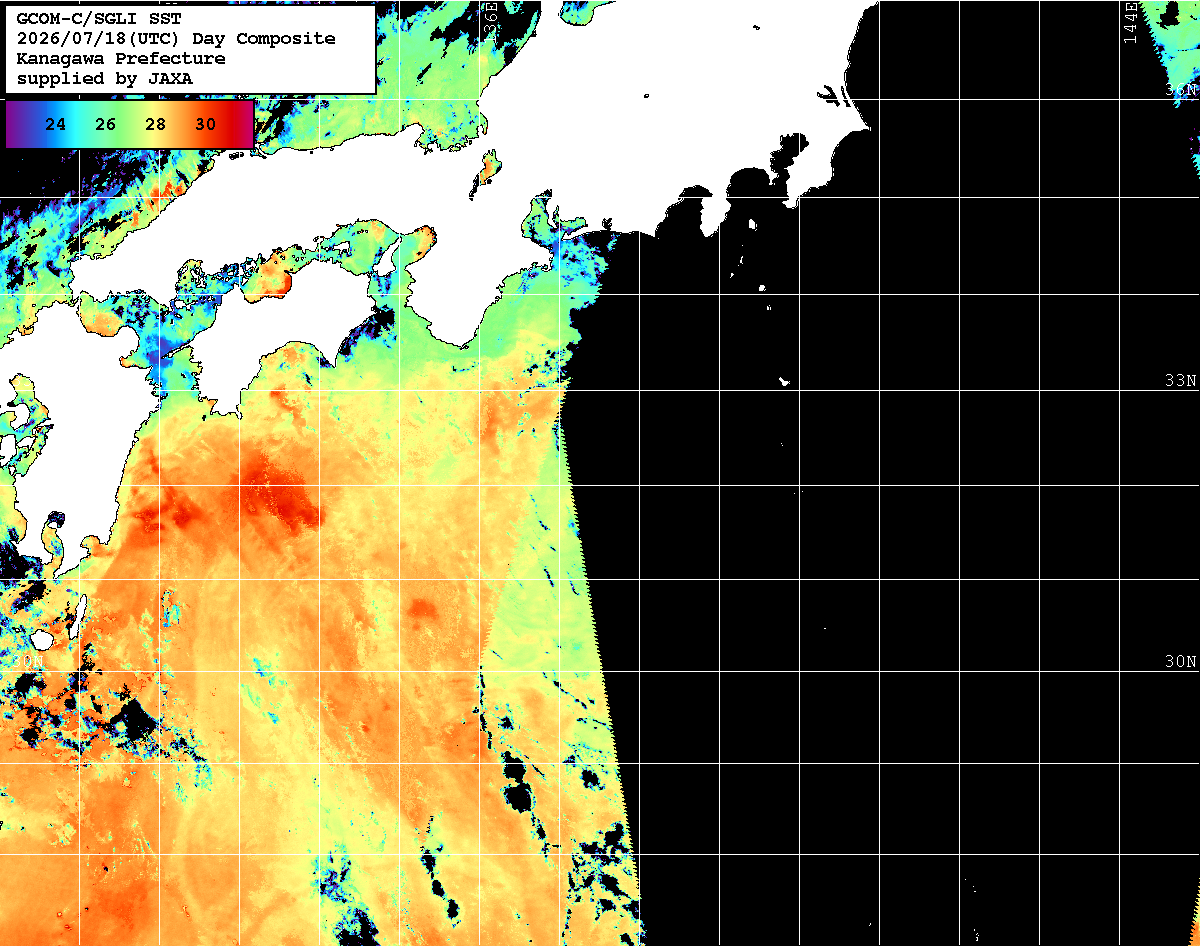
Task: Click the 144E longitude label
Action: [1130, 22]
